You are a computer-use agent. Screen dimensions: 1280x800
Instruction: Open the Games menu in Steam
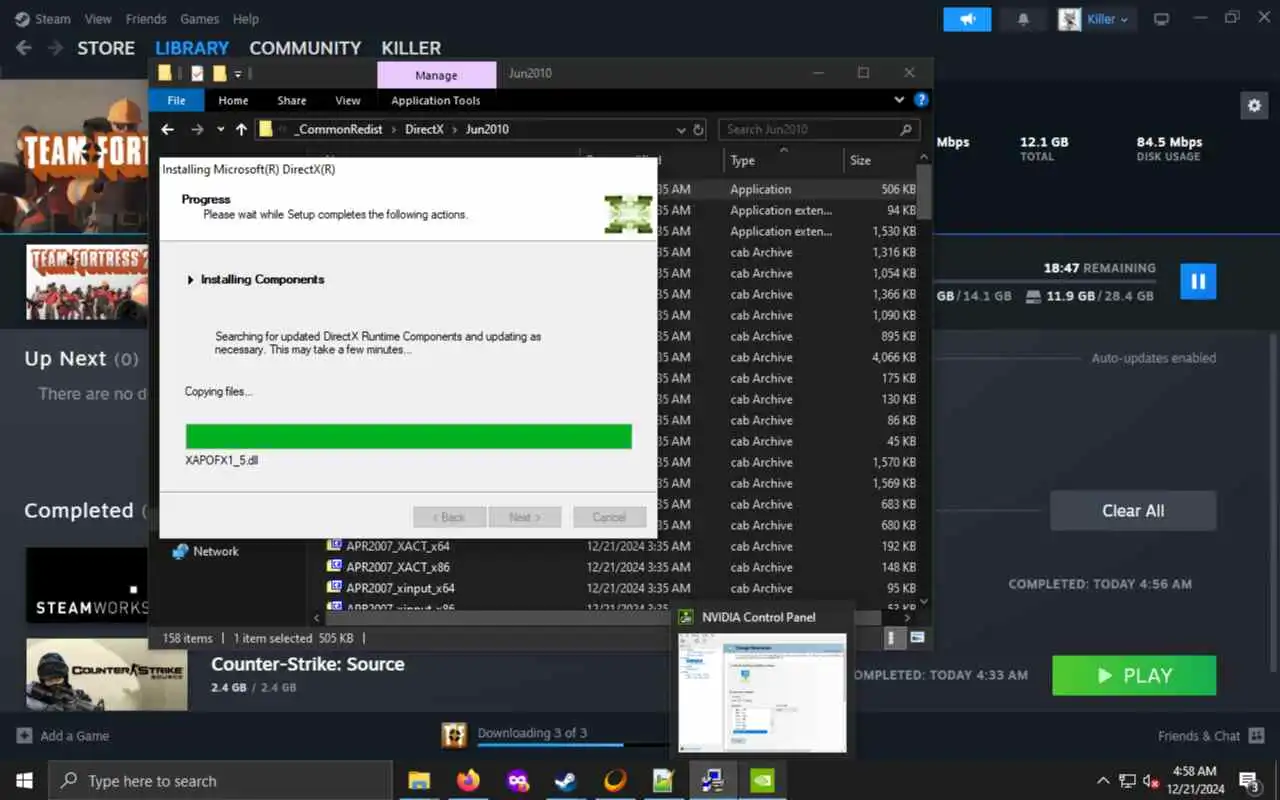point(199,19)
